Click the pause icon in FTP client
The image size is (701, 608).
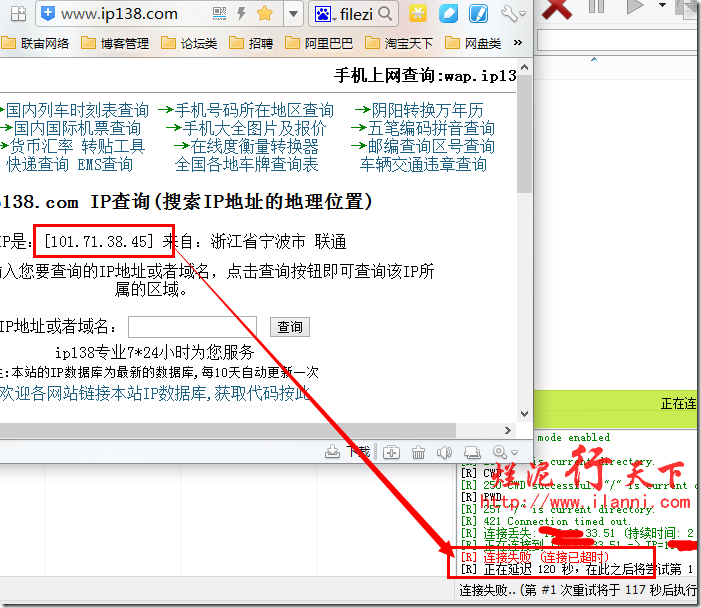point(596,6)
